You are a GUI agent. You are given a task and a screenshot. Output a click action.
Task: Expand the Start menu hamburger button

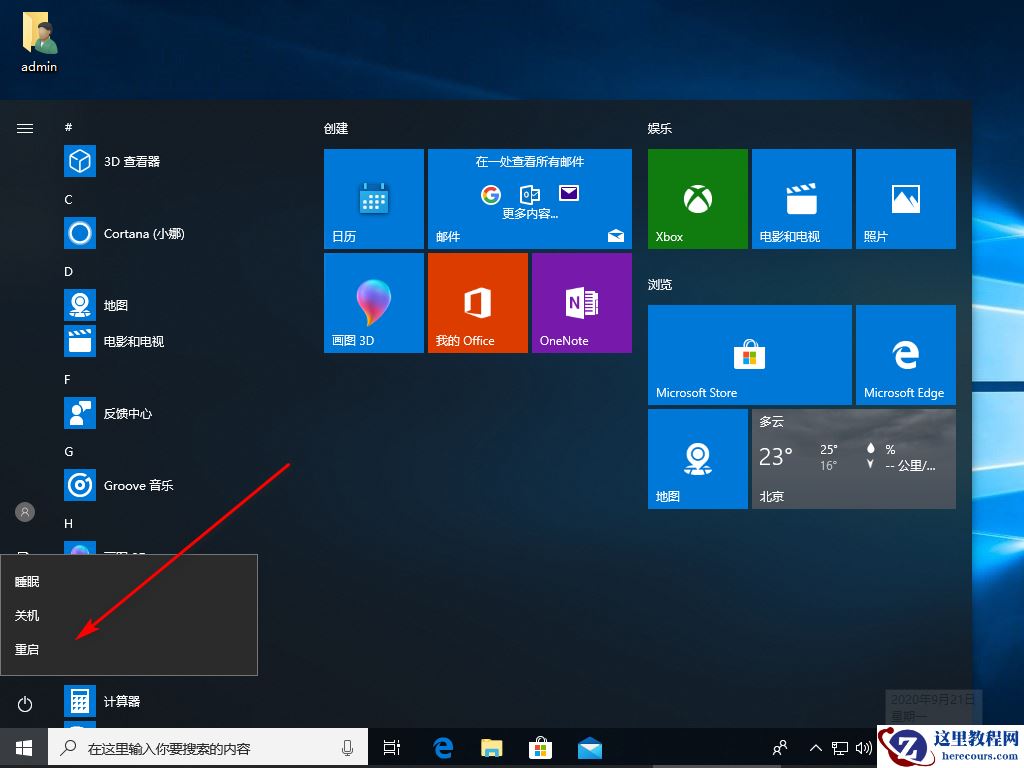(x=24, y=128)
